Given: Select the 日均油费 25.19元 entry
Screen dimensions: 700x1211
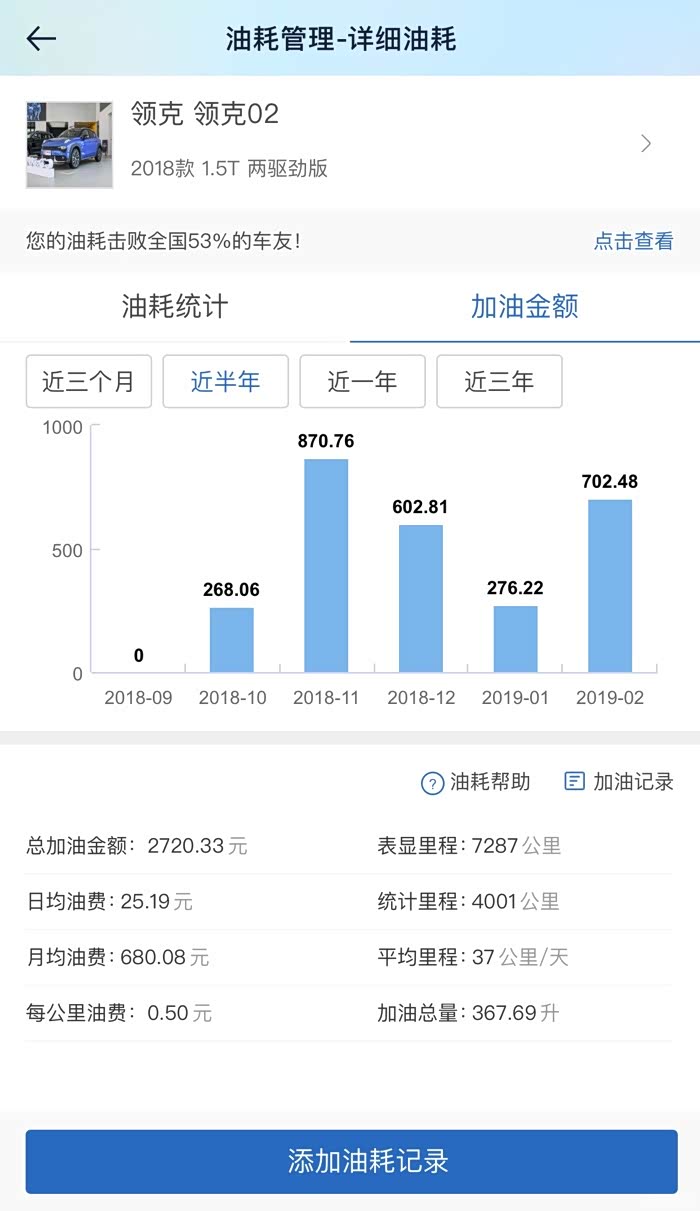Looking at the screenshot, I should click(109, 902).
